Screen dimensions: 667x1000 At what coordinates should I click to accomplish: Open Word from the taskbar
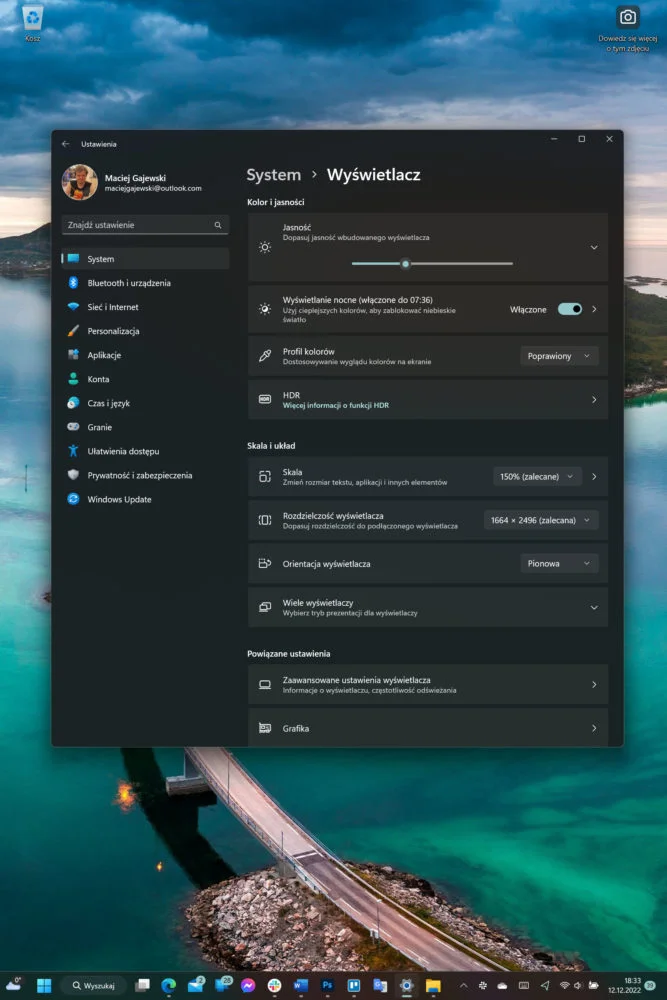(300, 985)
